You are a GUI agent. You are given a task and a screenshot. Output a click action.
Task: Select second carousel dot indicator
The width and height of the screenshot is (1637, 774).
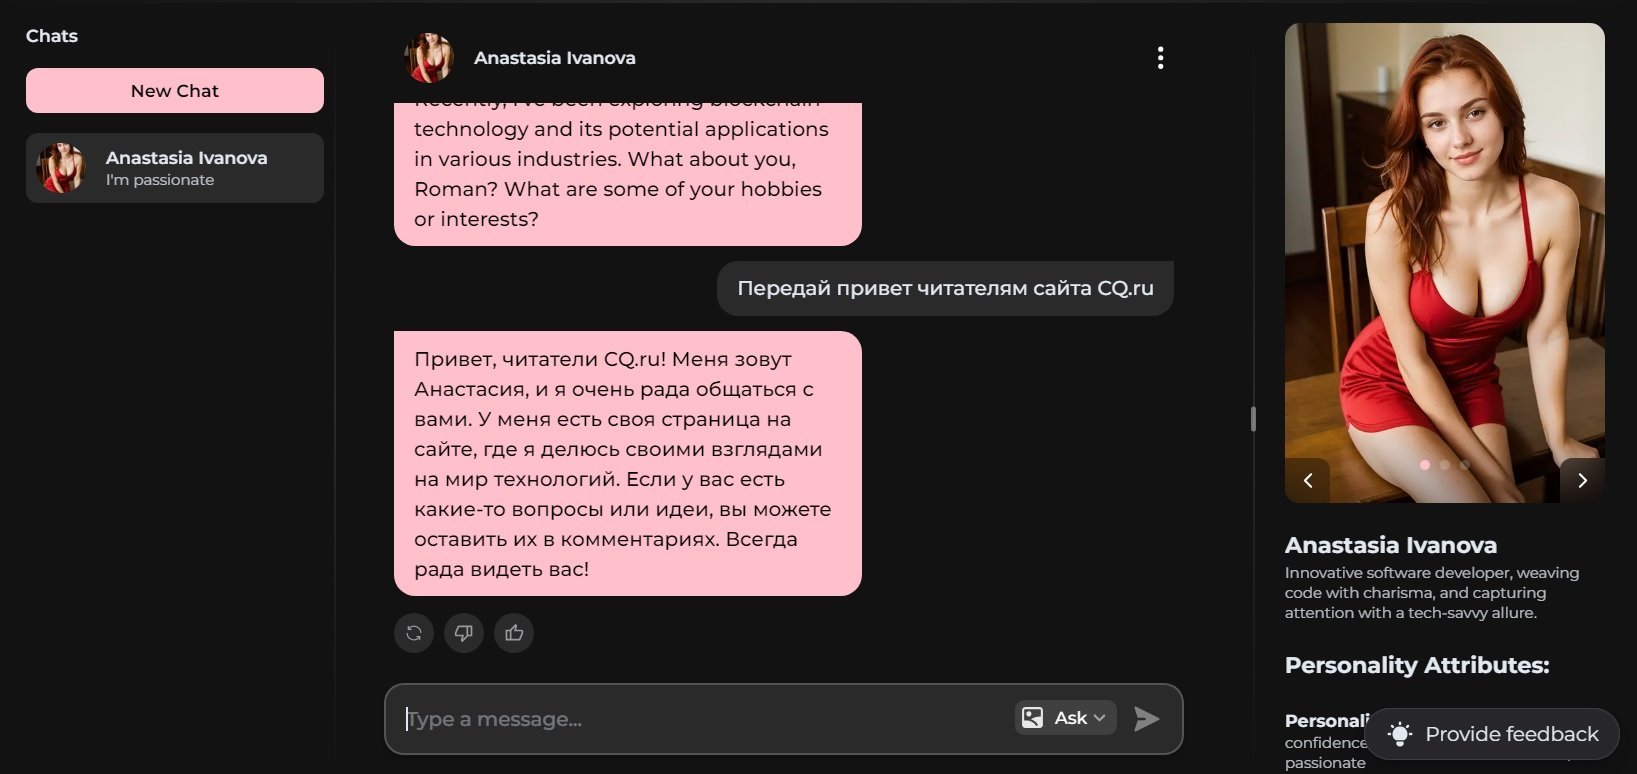(1445, 465)
